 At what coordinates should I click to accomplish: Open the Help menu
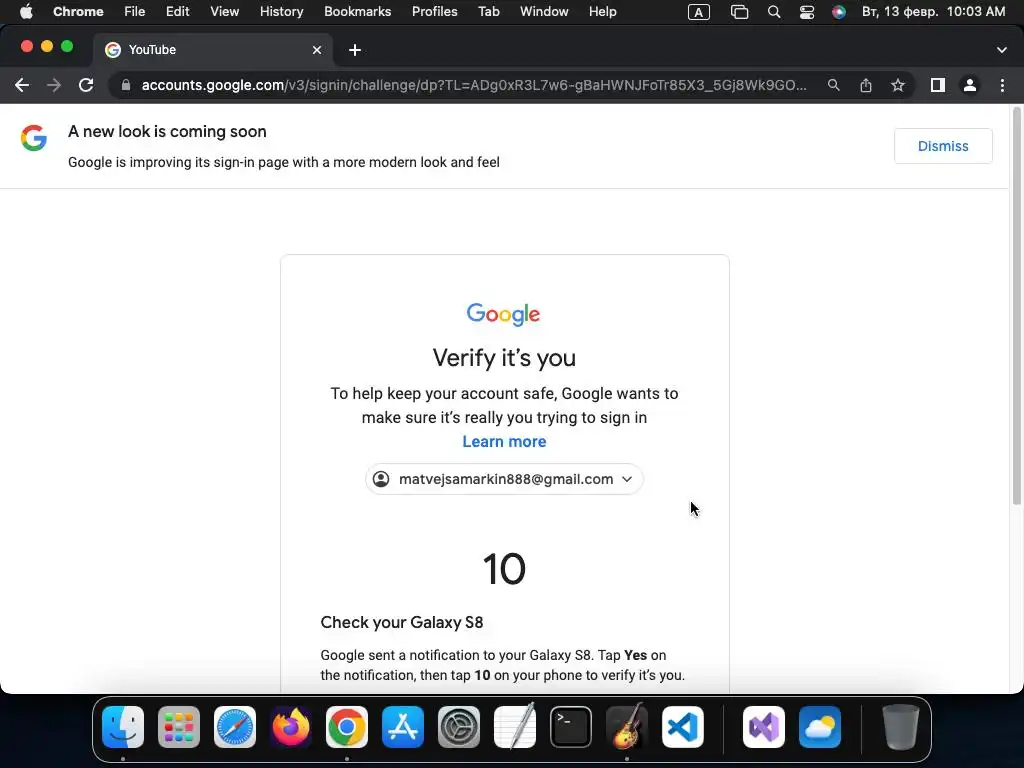tap(603, 12)
